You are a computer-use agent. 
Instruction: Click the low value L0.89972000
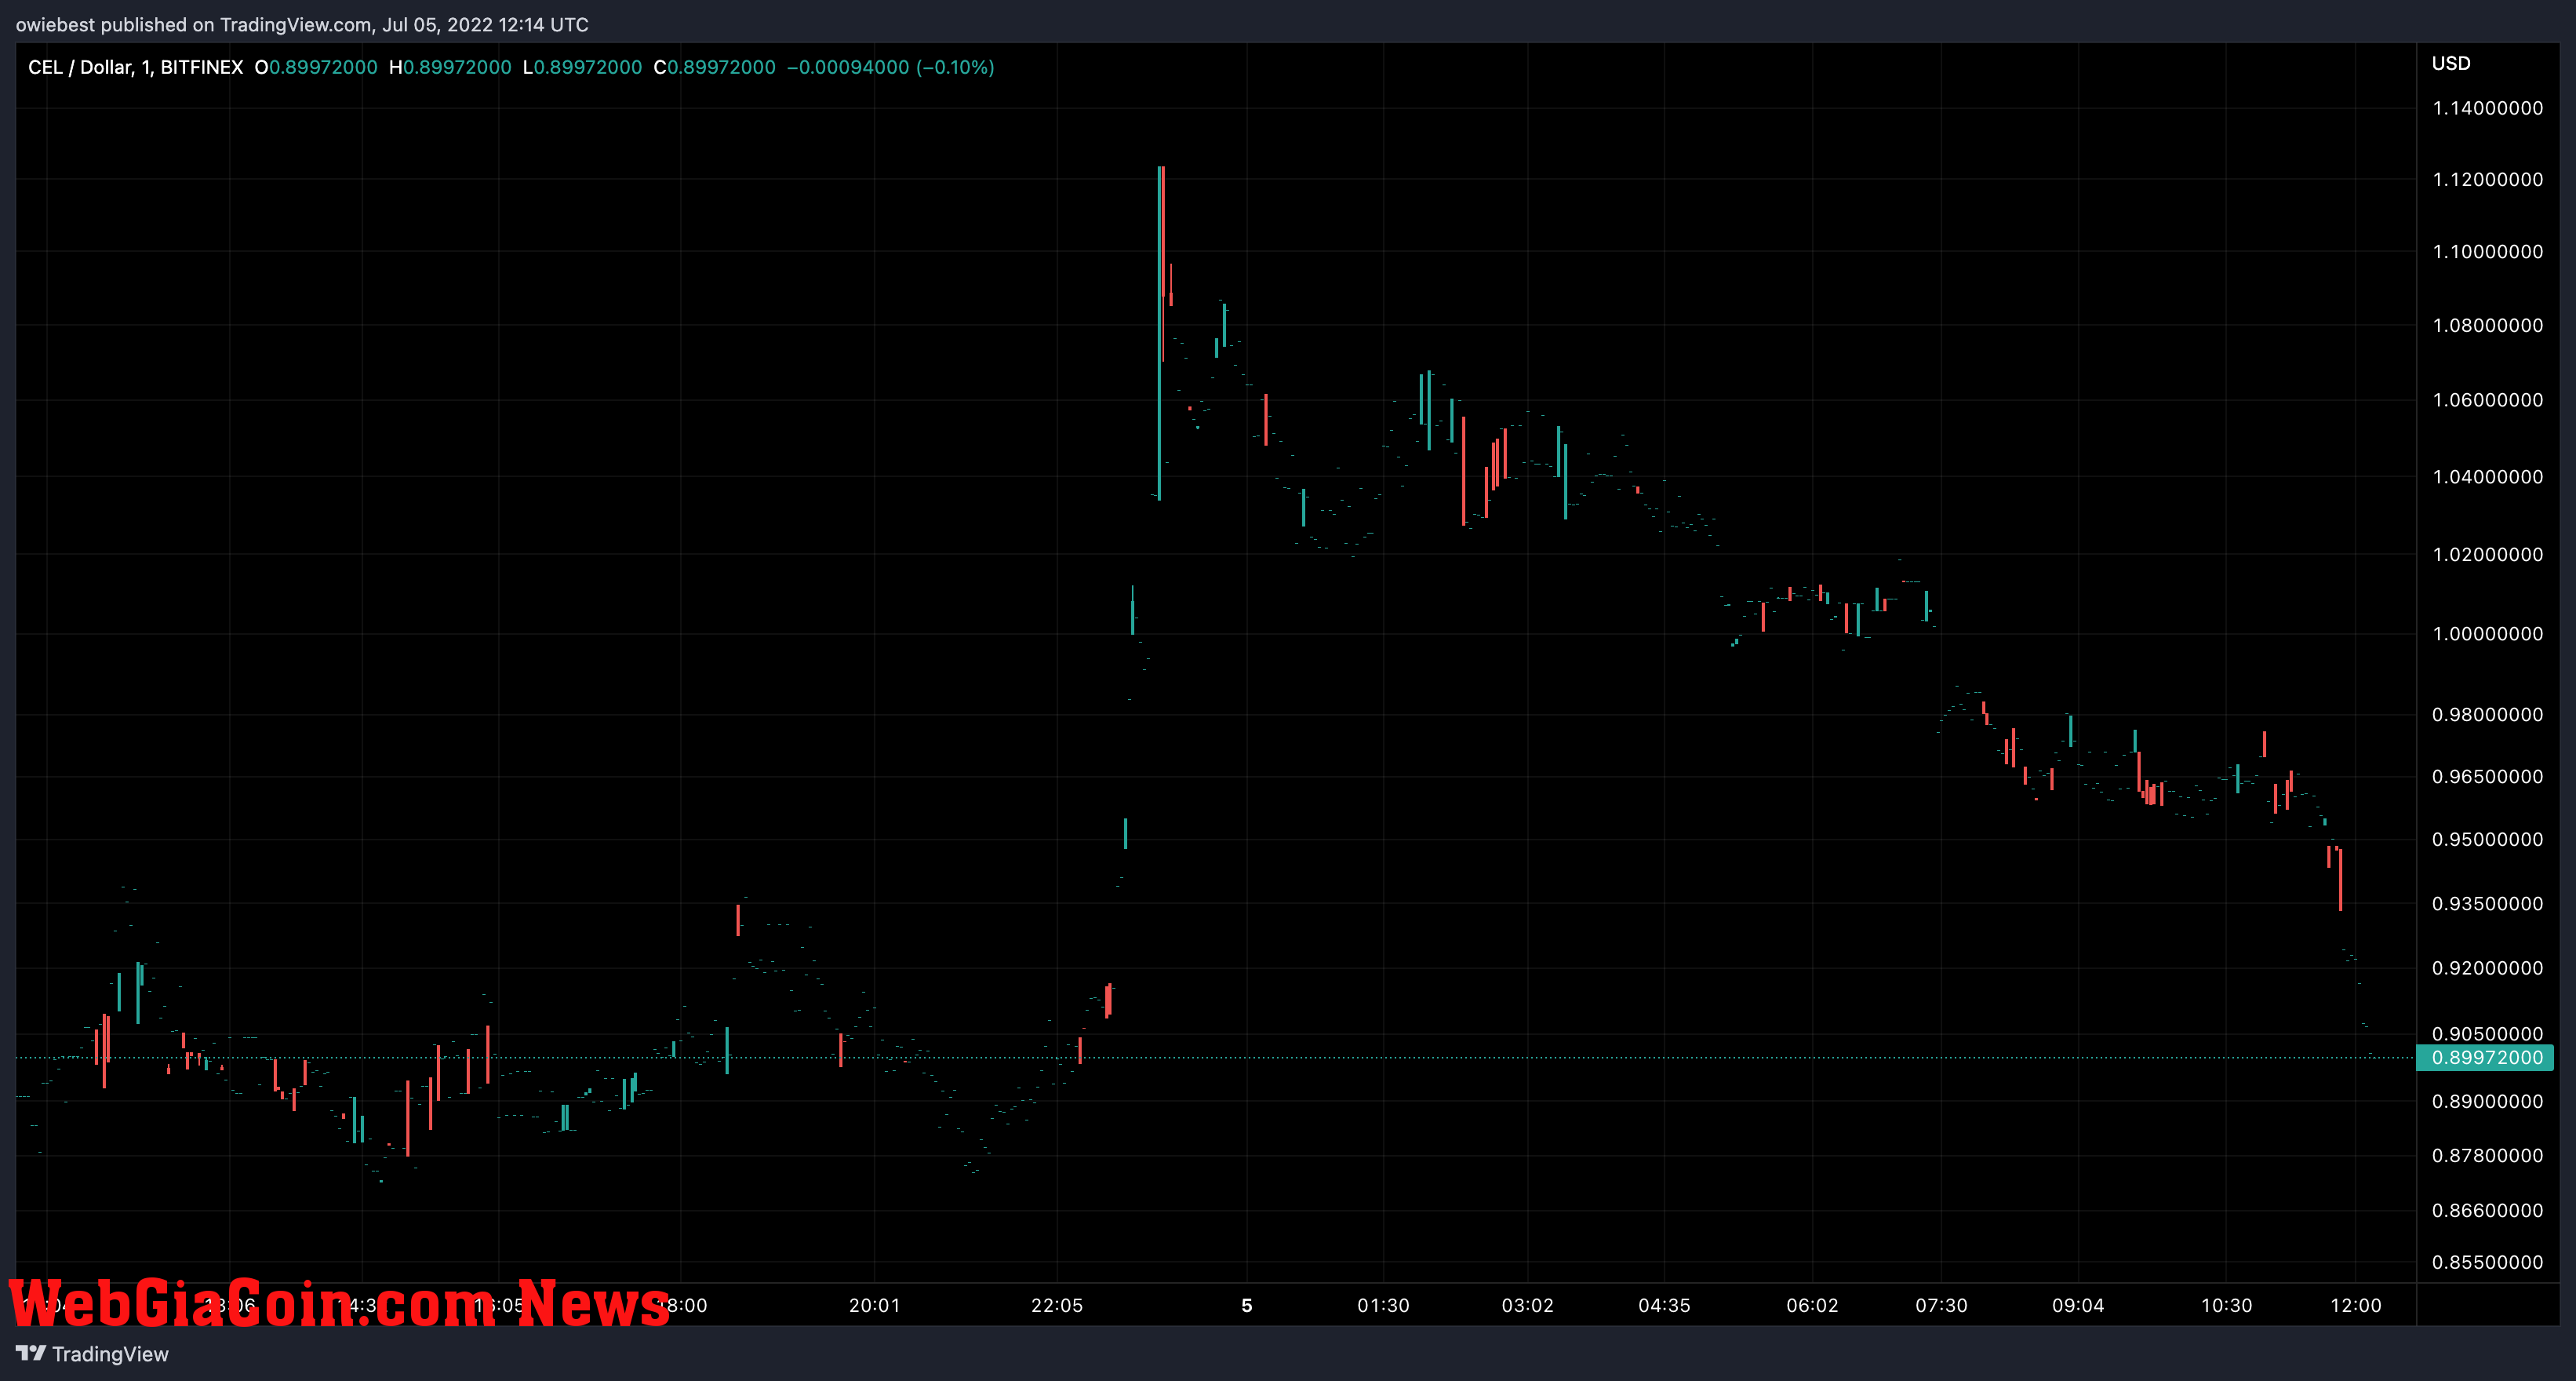(582, 67)
